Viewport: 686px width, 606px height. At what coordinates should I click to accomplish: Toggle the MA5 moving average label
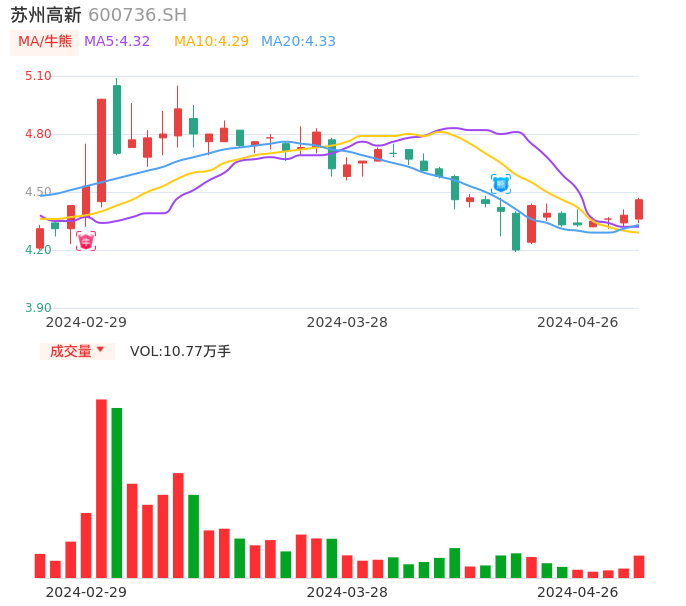117,42
